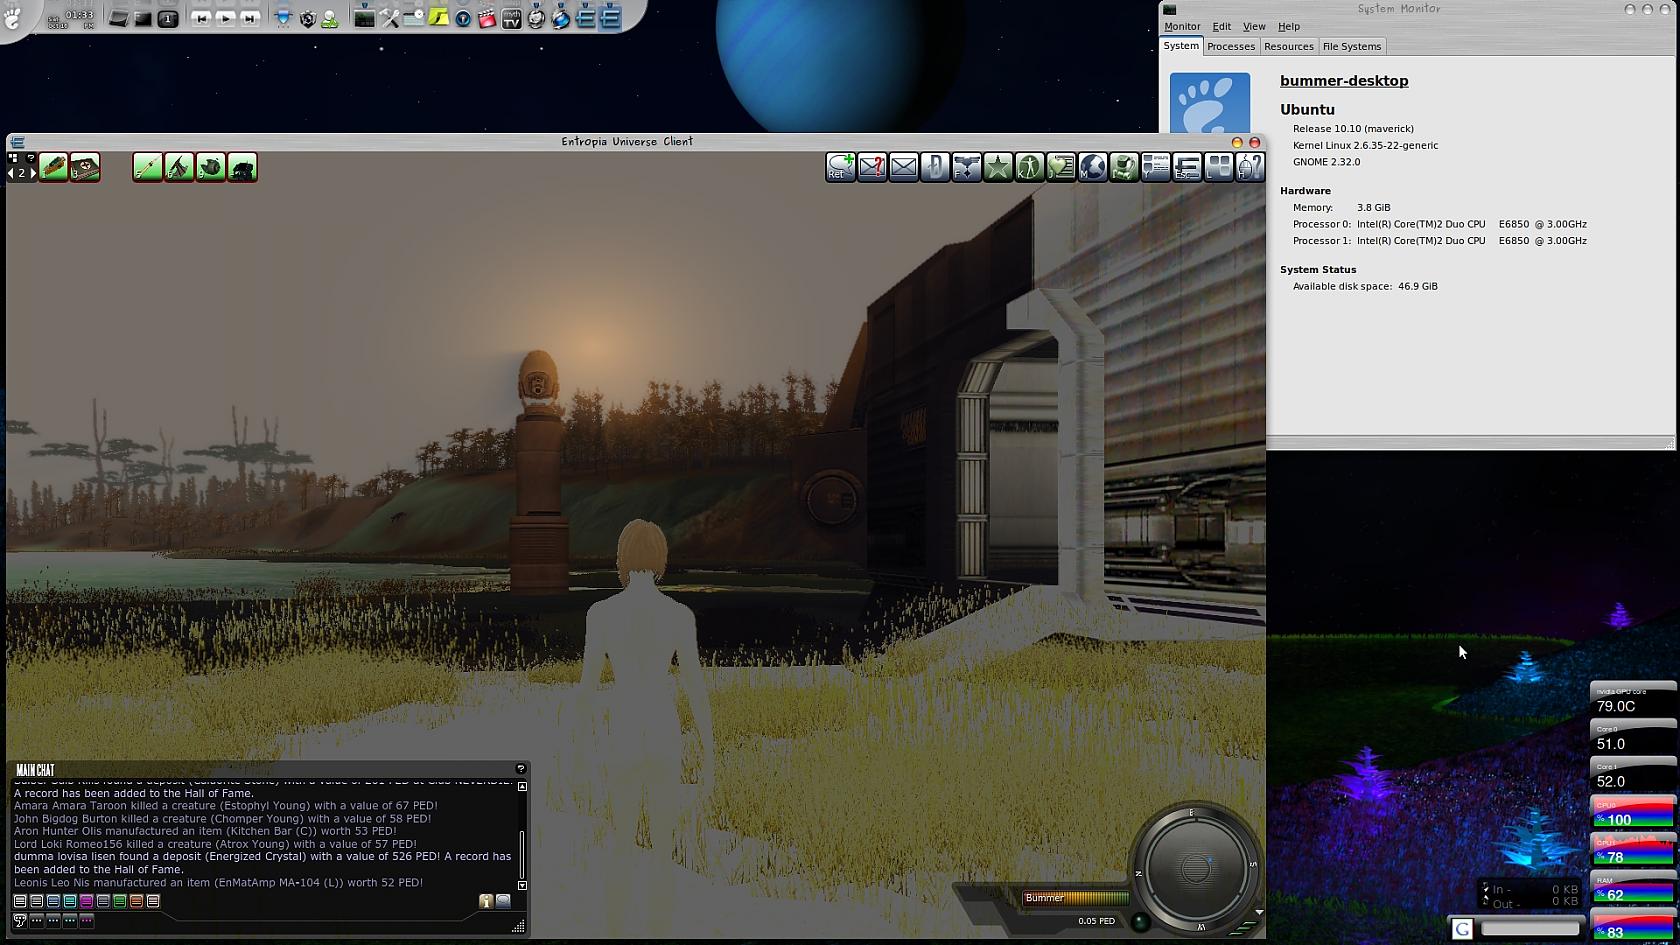Click previous quickbar page arrow
The height and width of the screenshot is (945, 1680).
click(11, 173)
